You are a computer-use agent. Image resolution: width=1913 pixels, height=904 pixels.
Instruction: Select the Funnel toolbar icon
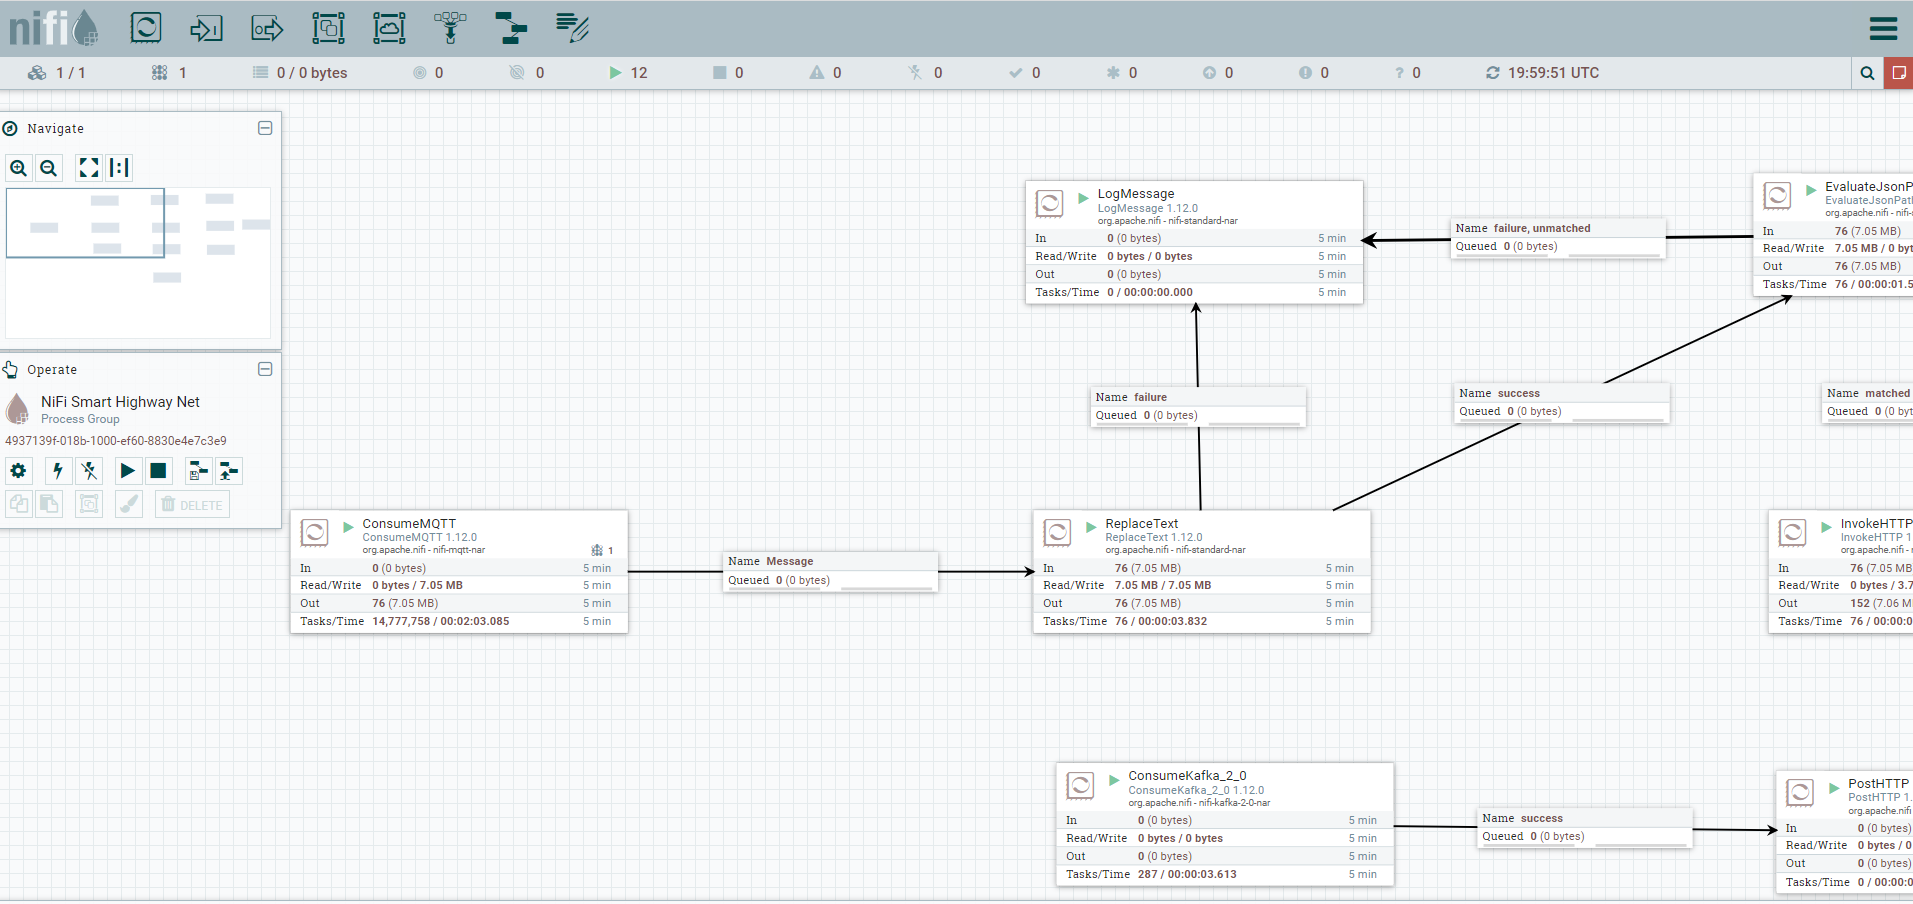(450, 28)
